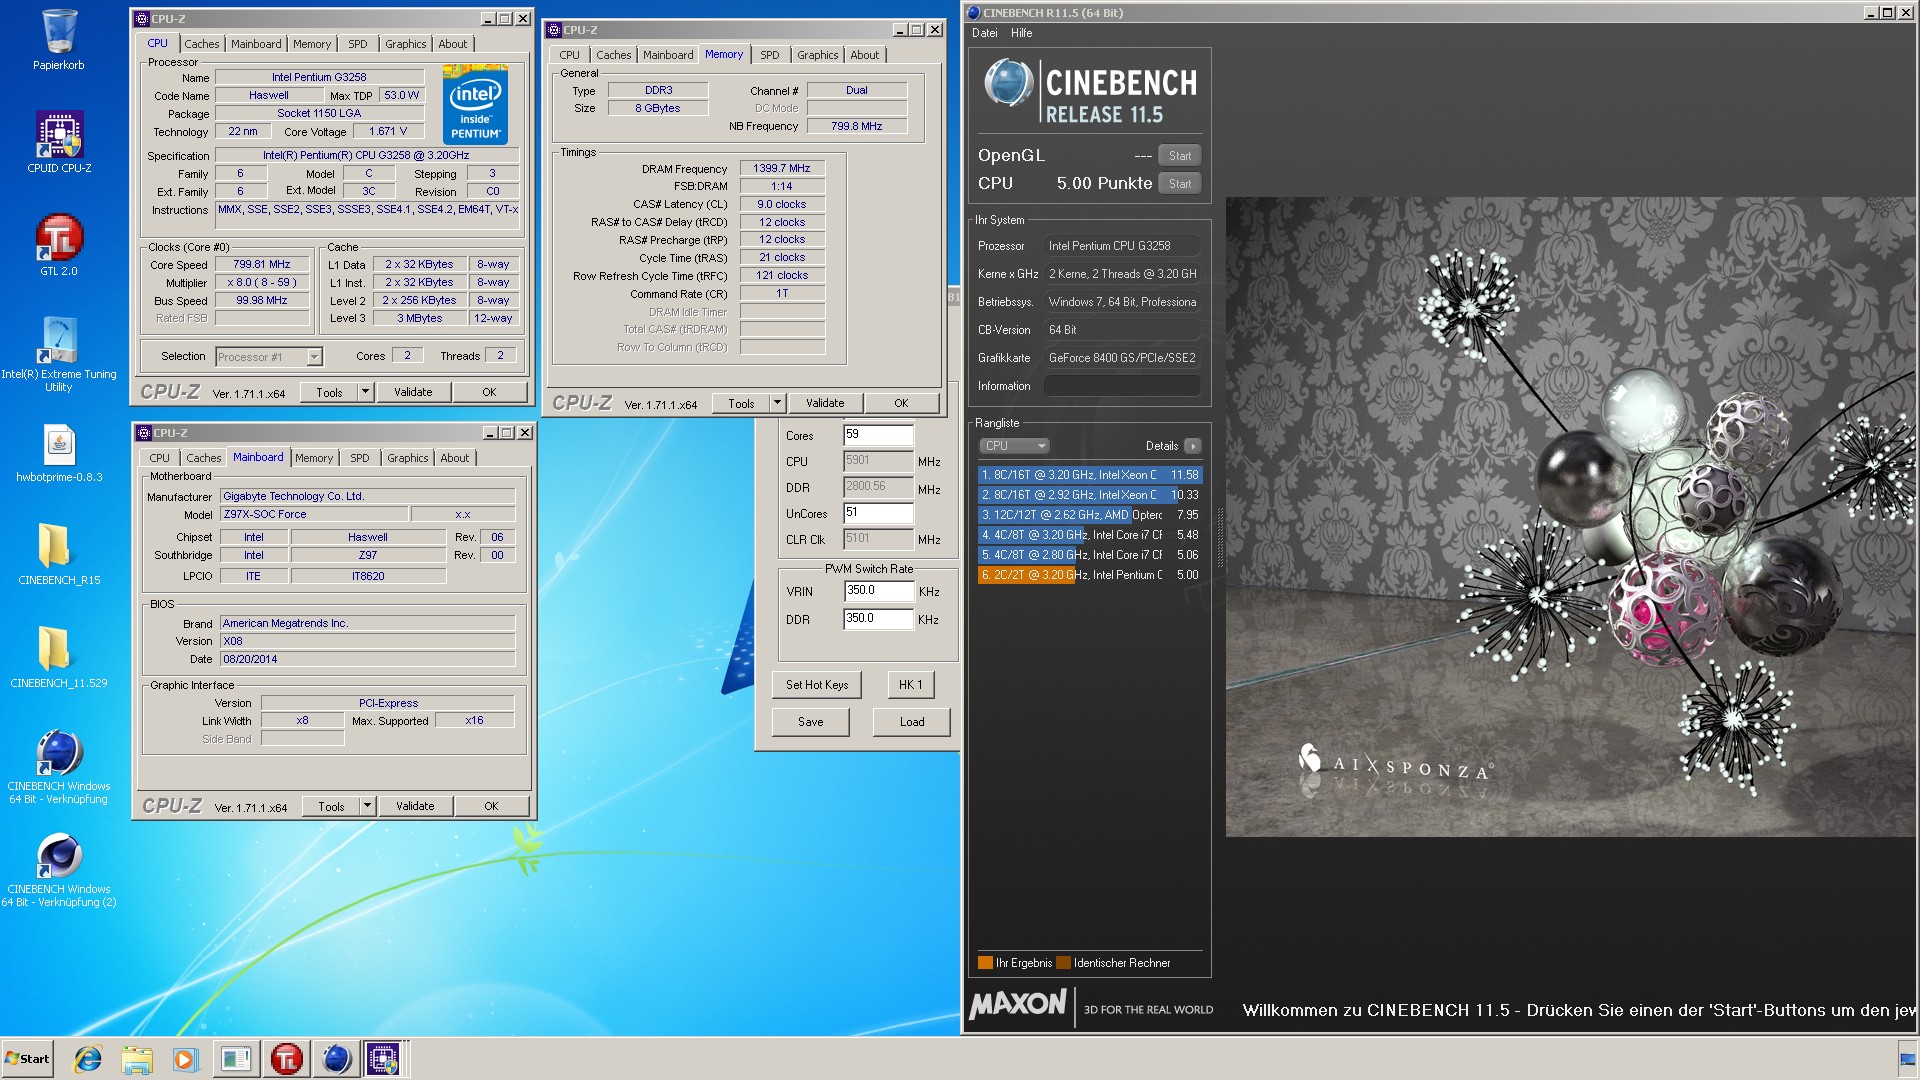
Task: Click the show desktop button at taskbar end
Action: pos(1907,1059)
